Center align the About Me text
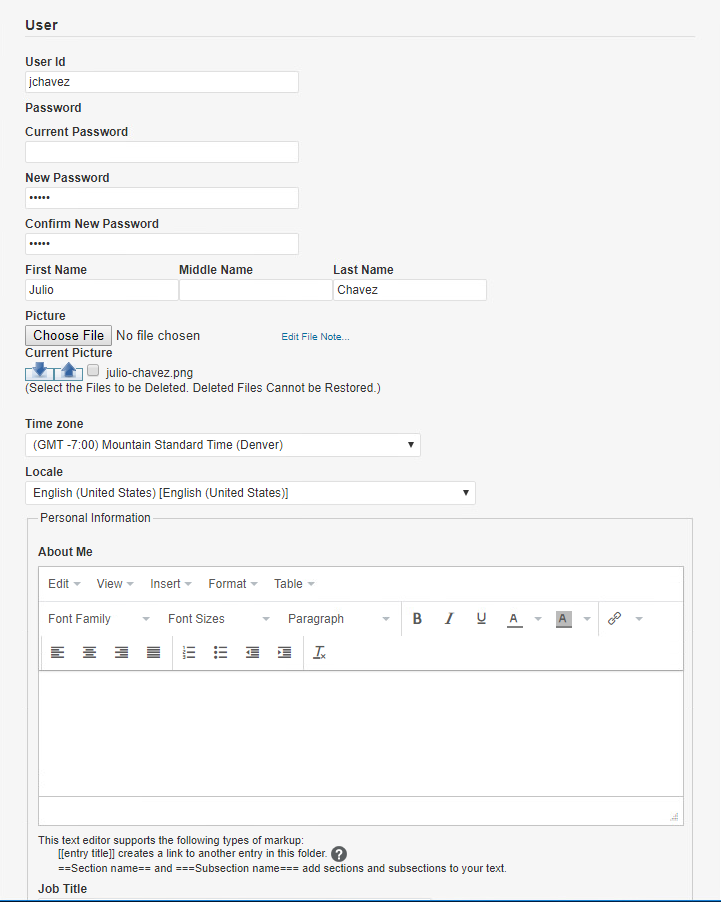 (x=90, y=652)
